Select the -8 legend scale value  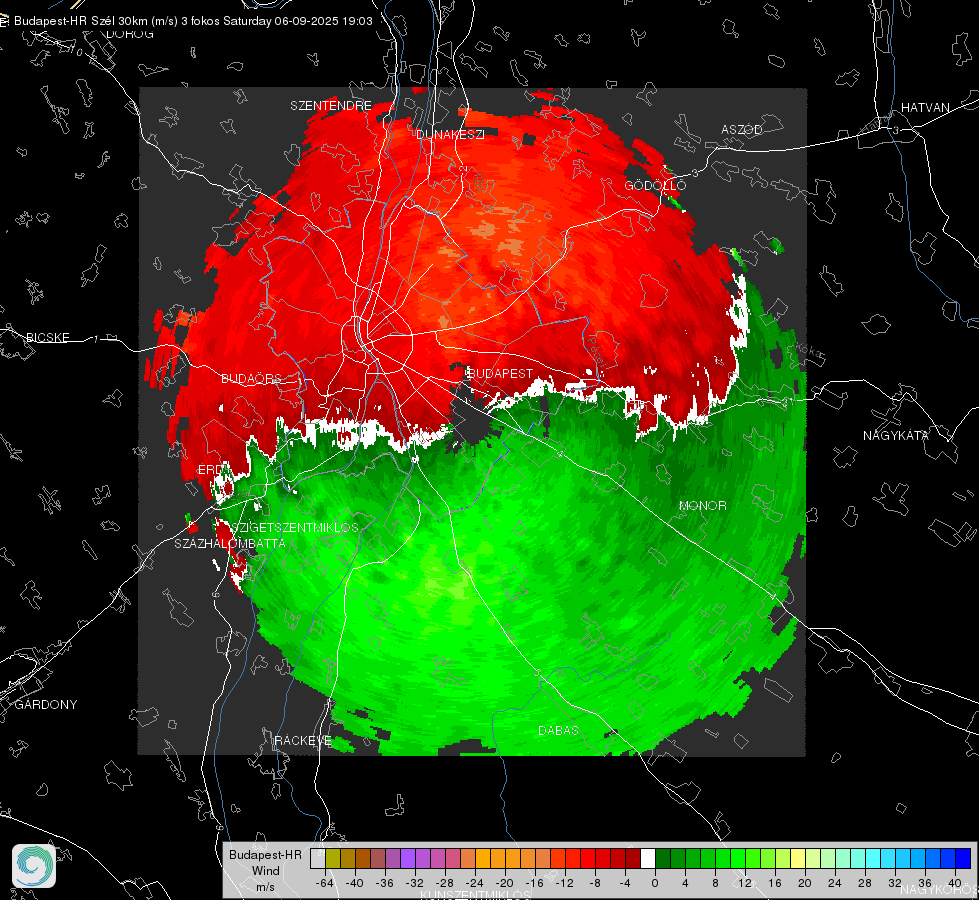(x=595, y=883)
